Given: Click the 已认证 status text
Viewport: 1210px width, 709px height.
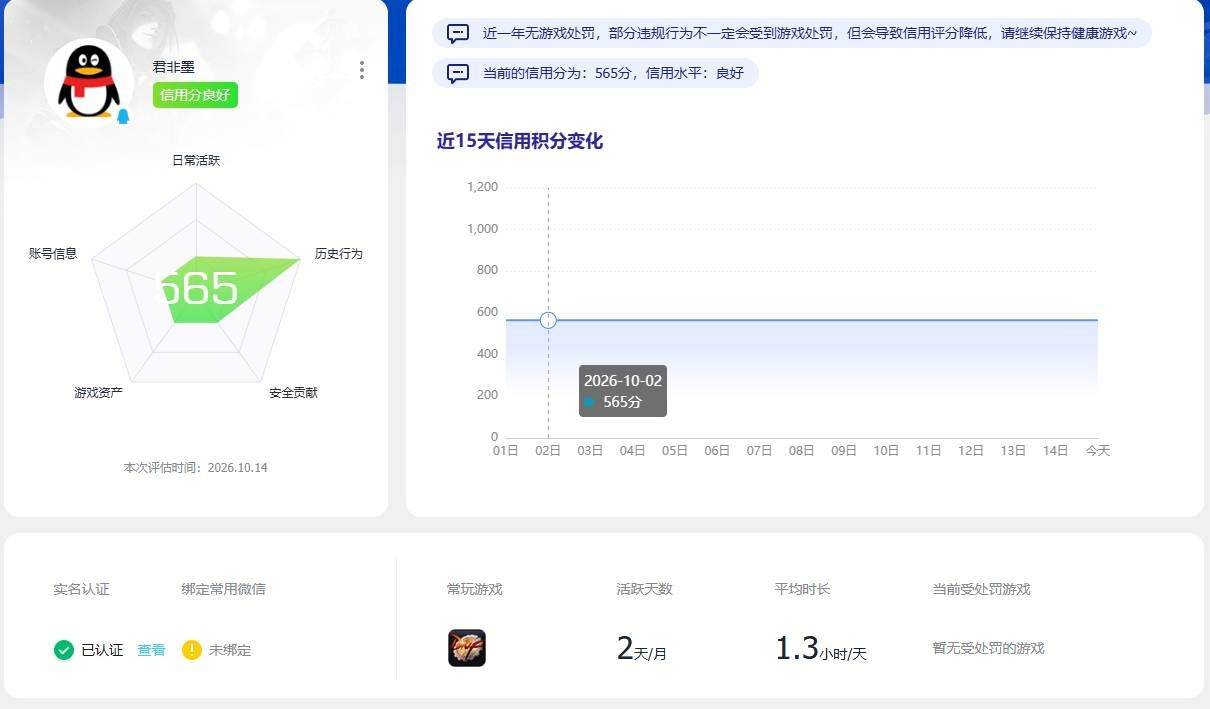Looking at the screenshot, I should point(102,650).
